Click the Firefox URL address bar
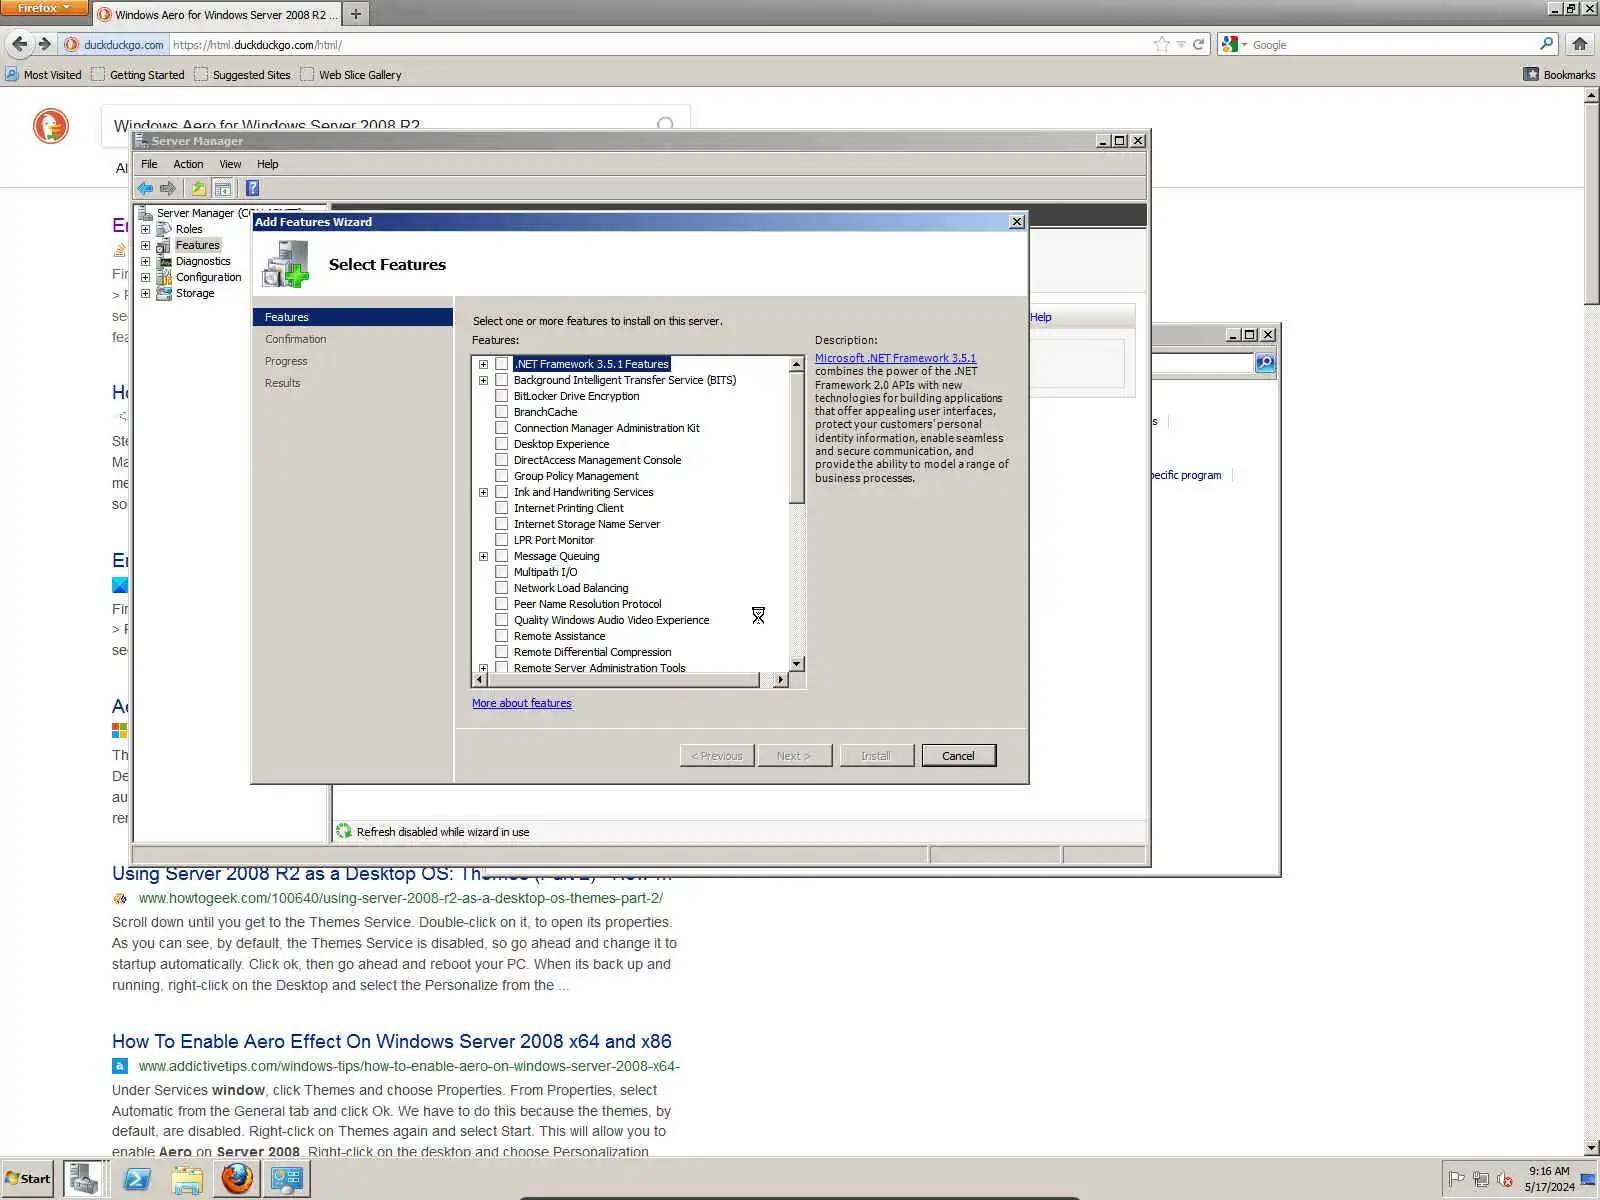 [x=660, y=44]
